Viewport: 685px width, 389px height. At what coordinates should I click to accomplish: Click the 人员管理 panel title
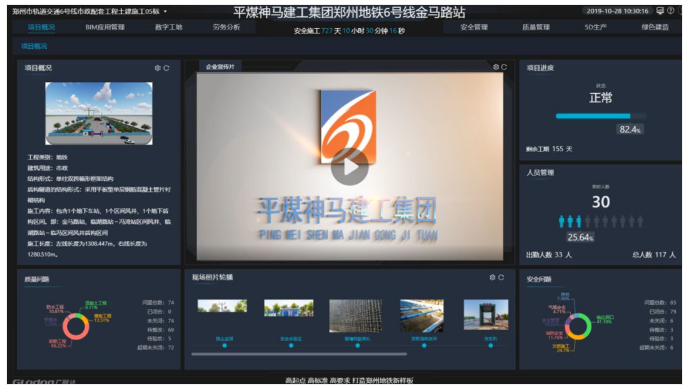point(540,173)
